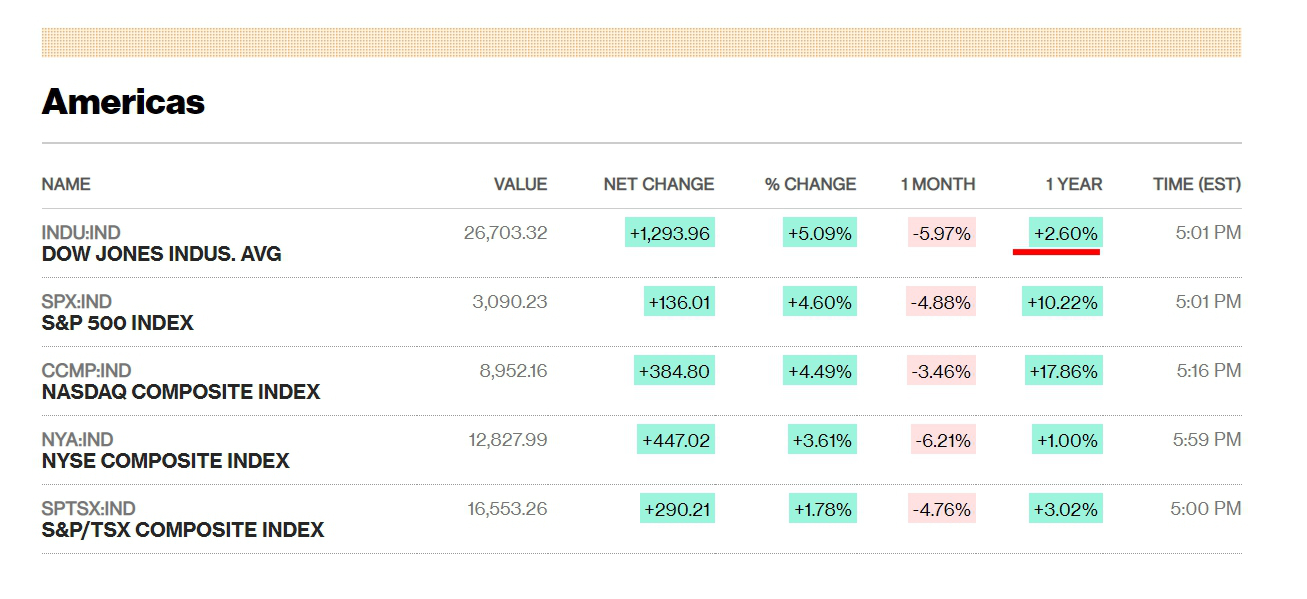Click NYSE Composite net change +447.02

(x=676, y=440)
